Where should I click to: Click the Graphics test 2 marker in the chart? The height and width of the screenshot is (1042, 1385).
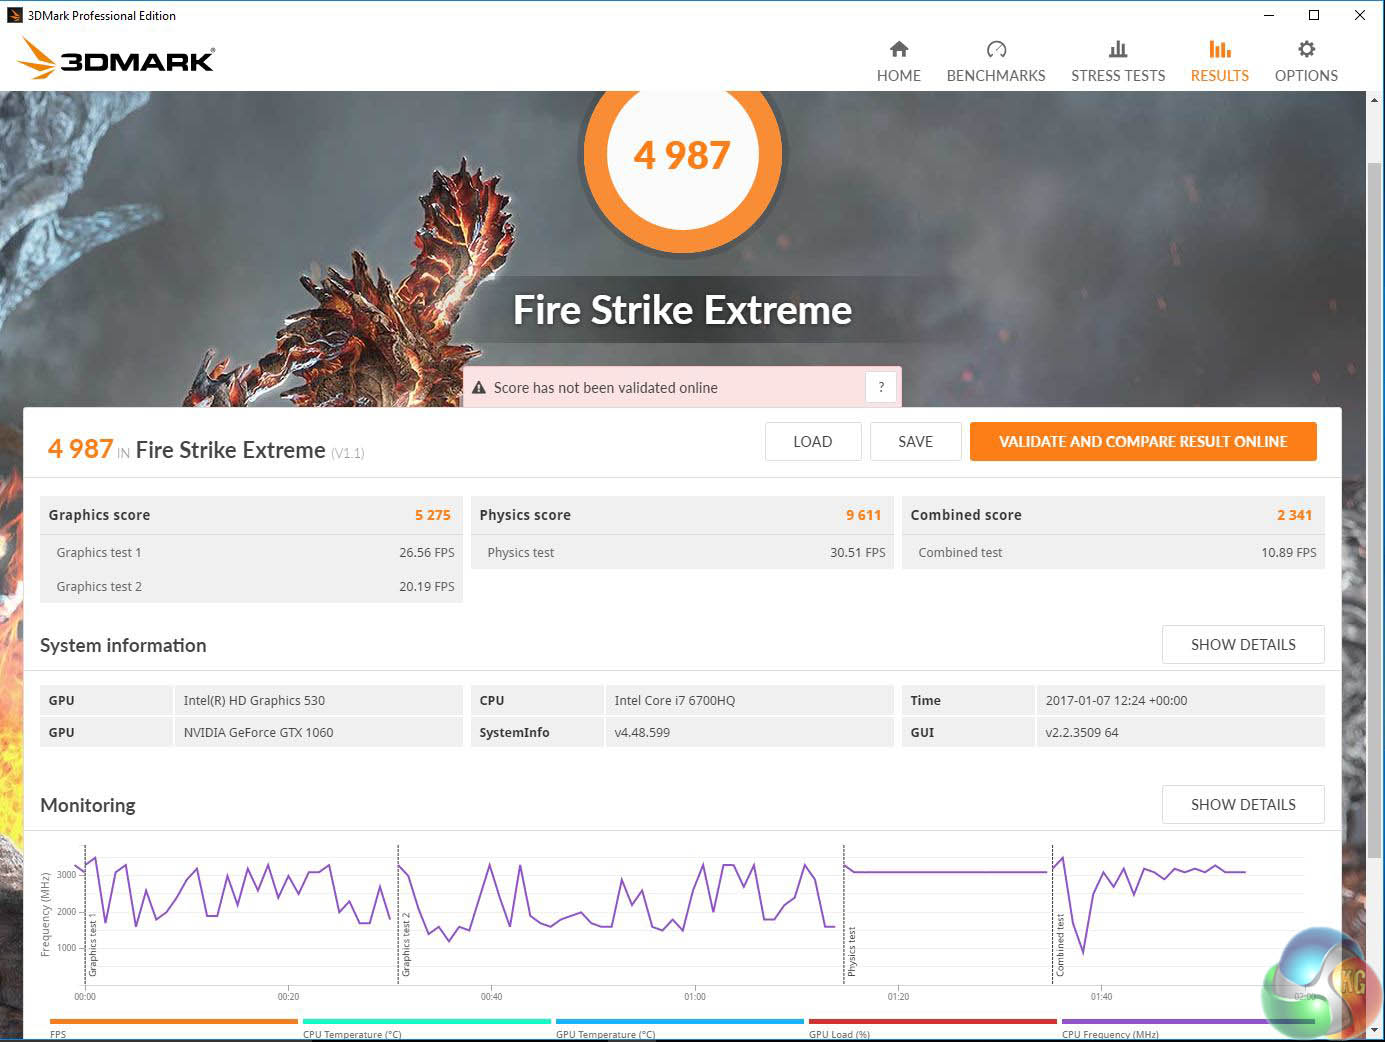coord(406,945)
